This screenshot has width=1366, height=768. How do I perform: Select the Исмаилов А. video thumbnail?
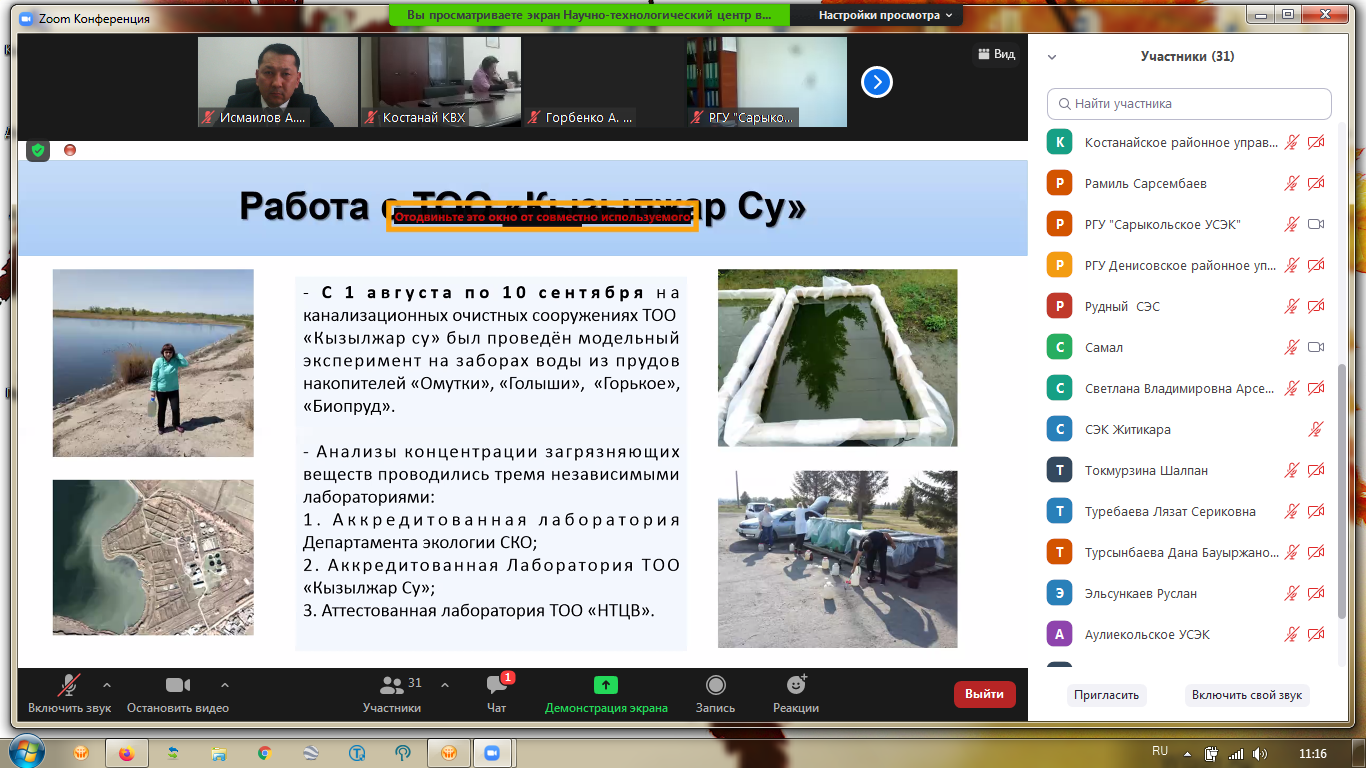(278, 82)
